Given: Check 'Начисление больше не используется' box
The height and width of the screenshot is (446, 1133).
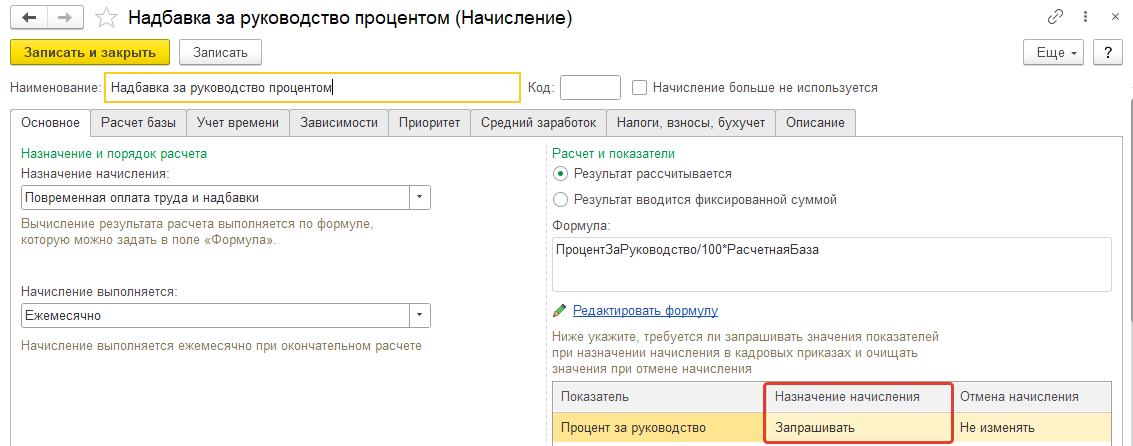Looking at the screenshot, I should click(639, 87).
